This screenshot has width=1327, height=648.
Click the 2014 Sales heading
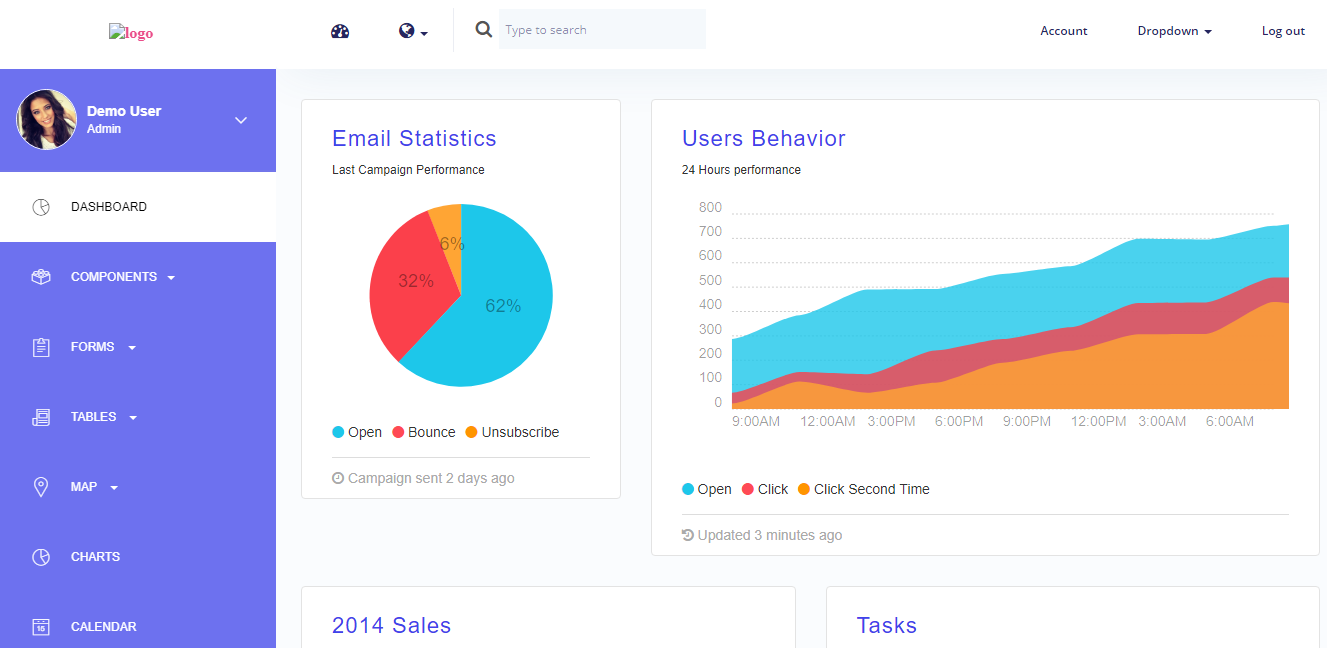pos(391,625)
